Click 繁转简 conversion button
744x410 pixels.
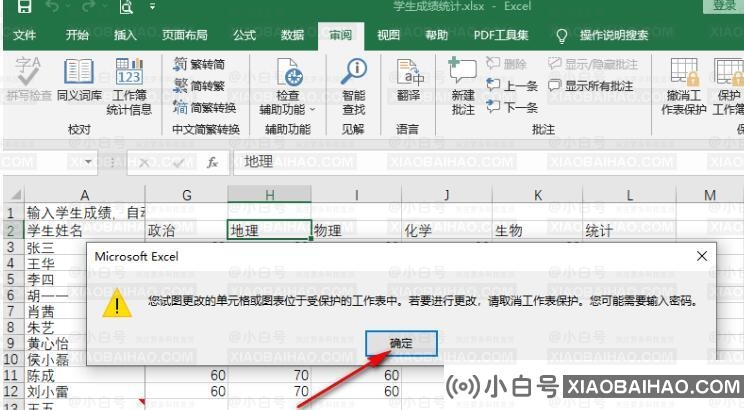click(x=199, y=64)
